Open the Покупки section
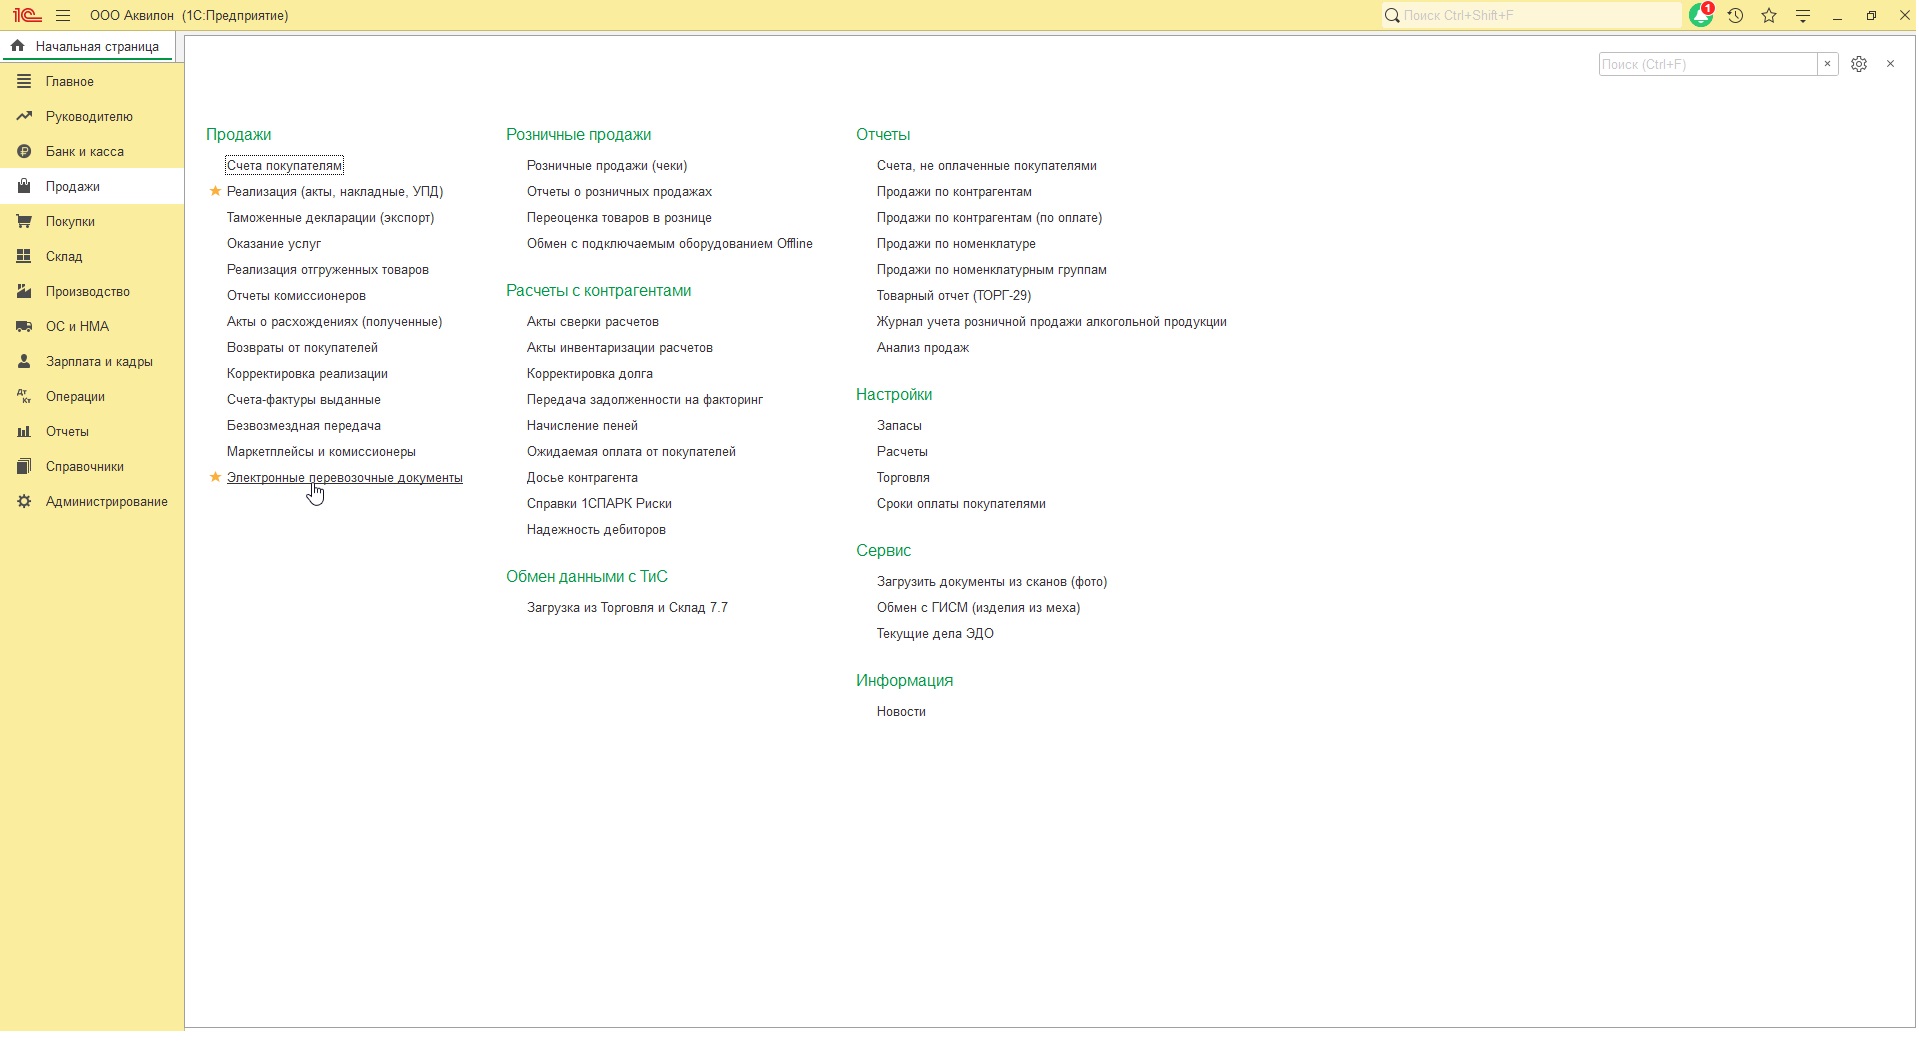The width and height of the screenshot is (1919, 1063). (92, 221)
